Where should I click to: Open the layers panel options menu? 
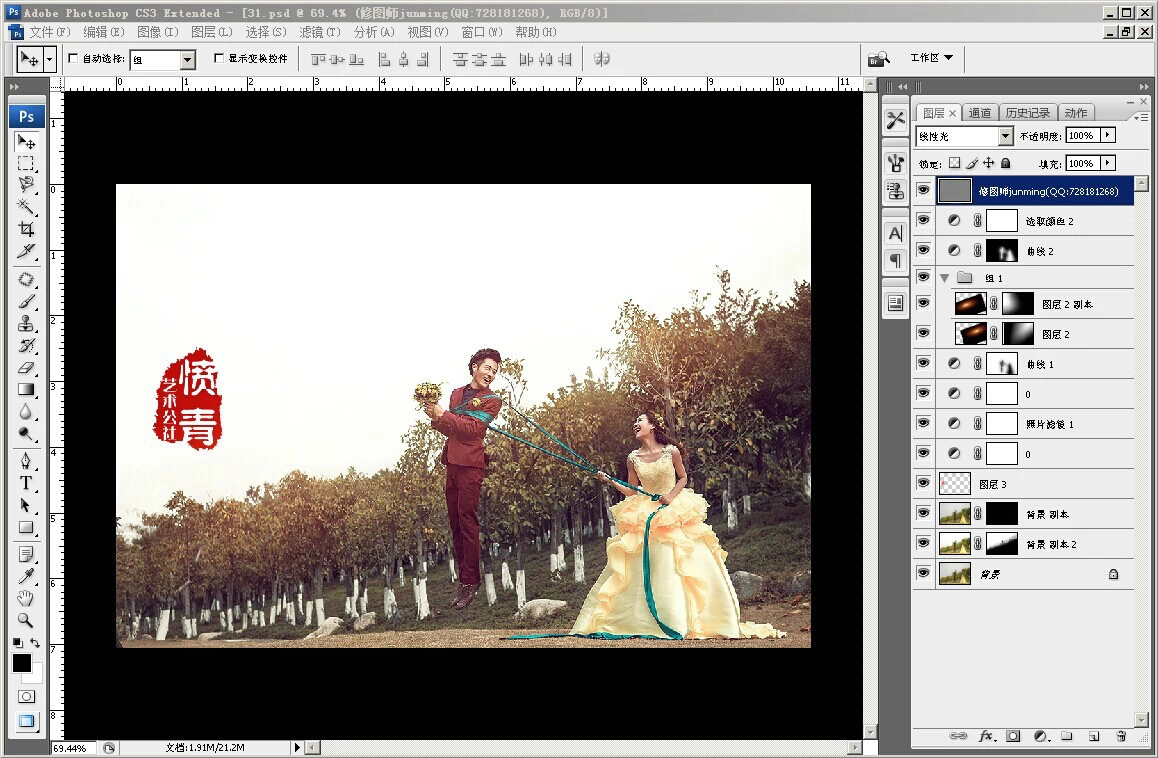[x=1142, y=117]
